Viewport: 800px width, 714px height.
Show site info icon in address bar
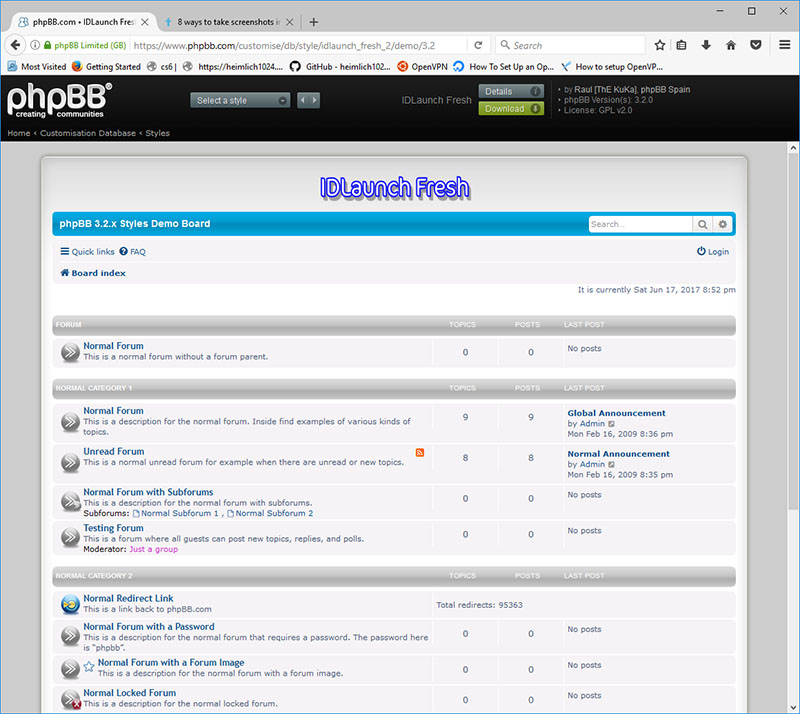pos(35,45)
